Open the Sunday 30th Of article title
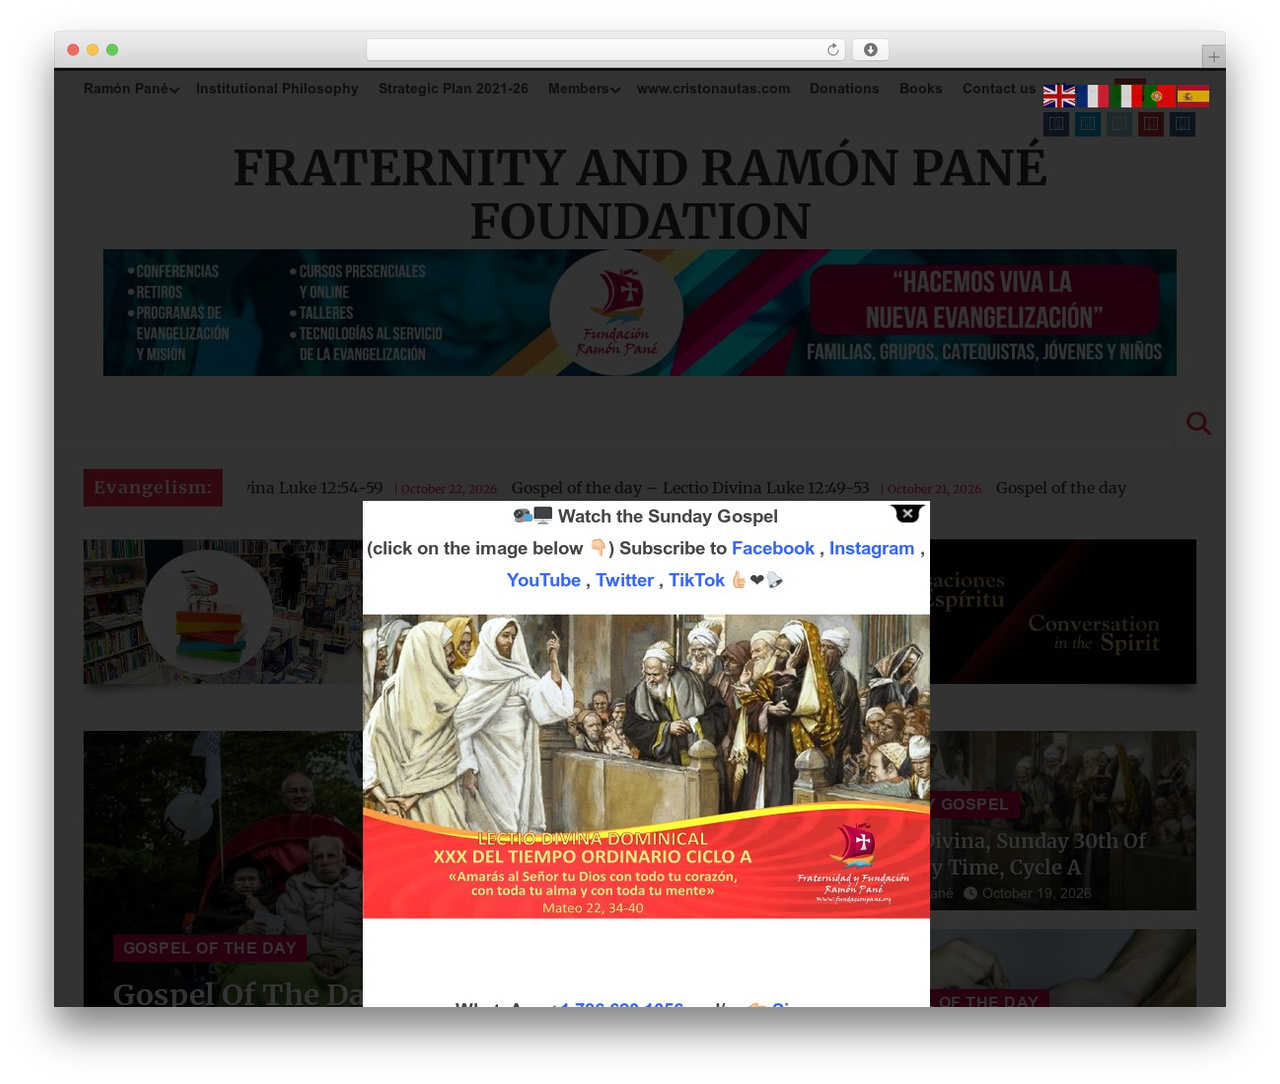1280x1084 pixels. [x=1038, y=854]
